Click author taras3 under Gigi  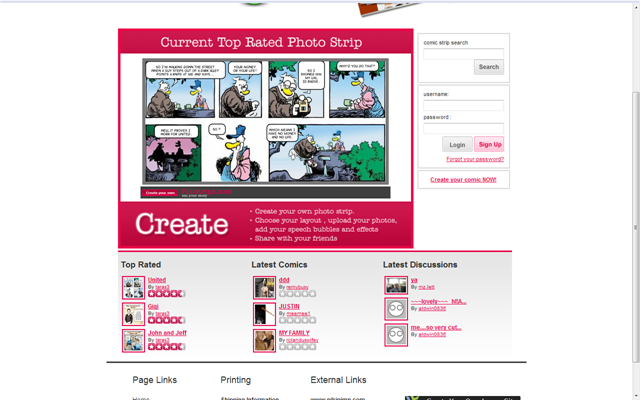(162, 313)
